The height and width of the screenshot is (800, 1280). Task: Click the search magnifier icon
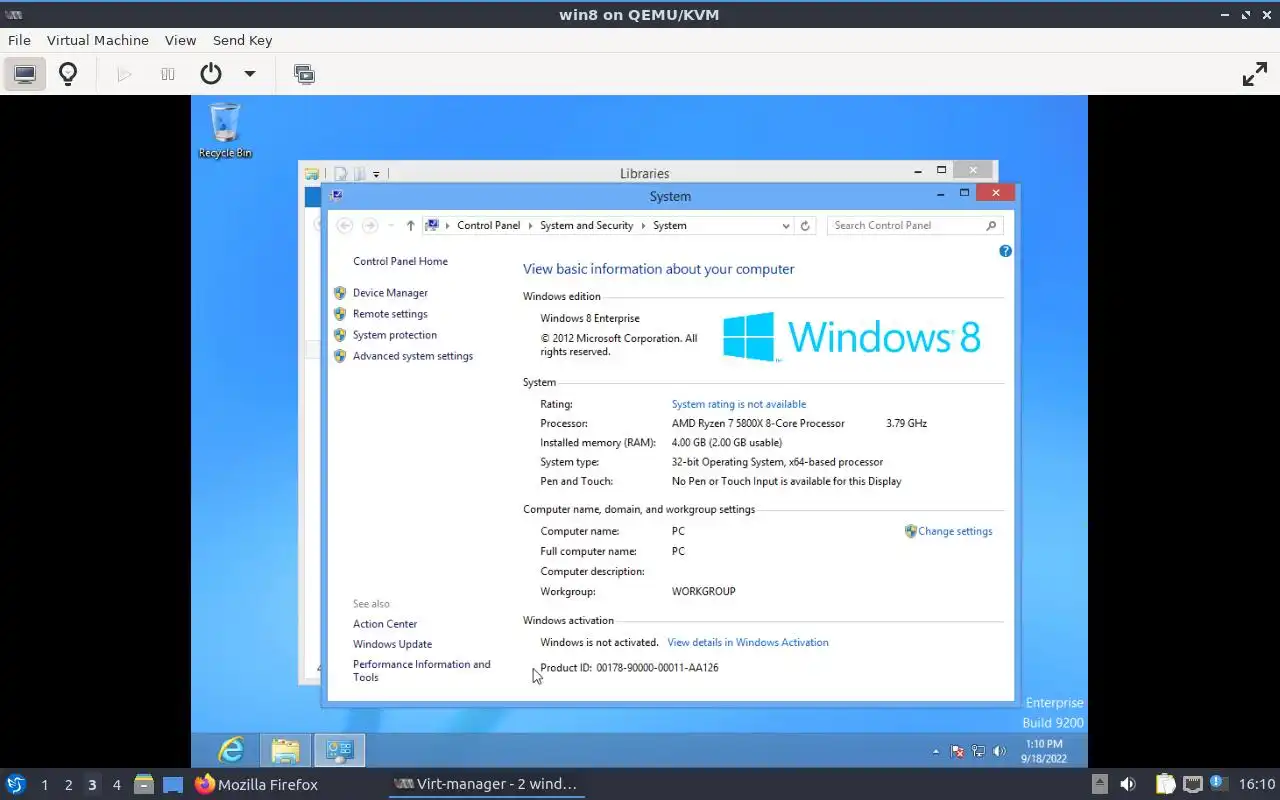pos(991,226)
